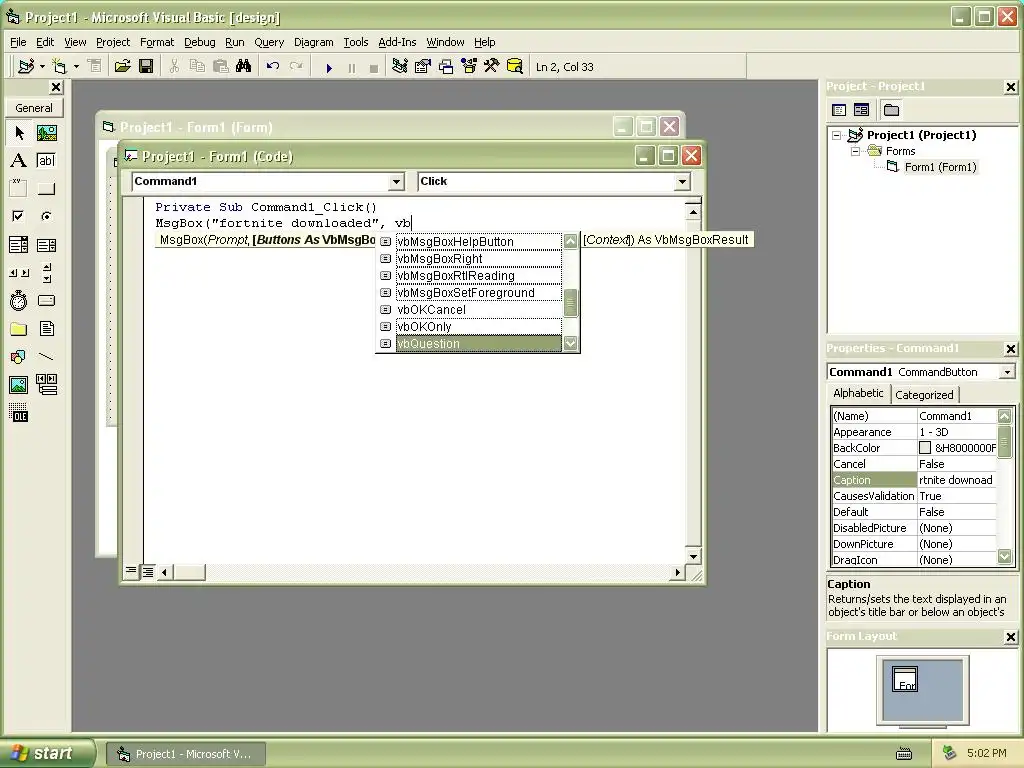Viewport: 1024px width, 768px height.
Task: Select the ListBox control tool
Action: tap(46, 245)
